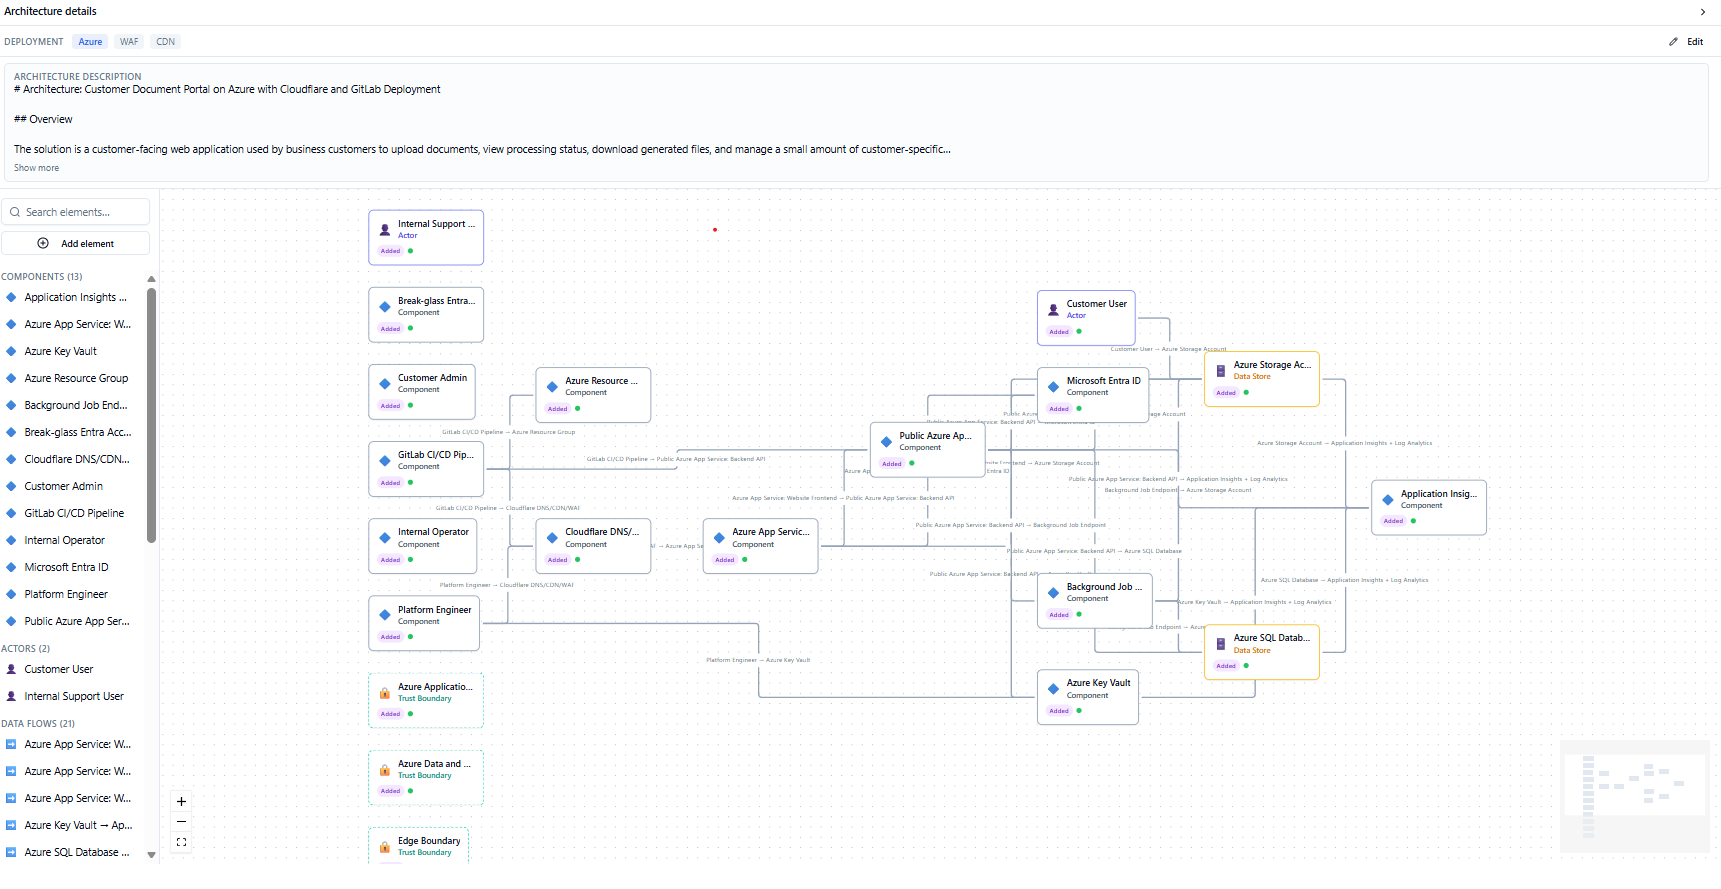Click the Add element button

[76, 244]
